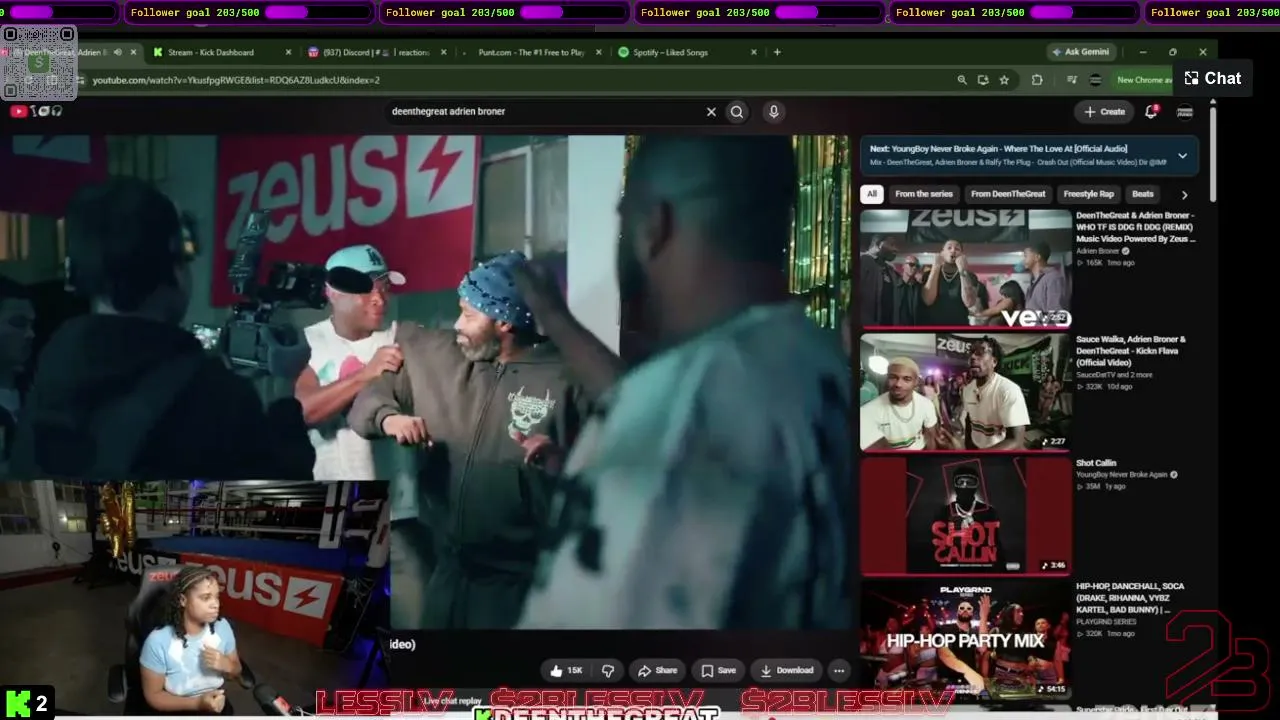Screen dimensions: 1280x720
Task: Open the WHO TF IS DDG video title
Action: point(1136,227)
